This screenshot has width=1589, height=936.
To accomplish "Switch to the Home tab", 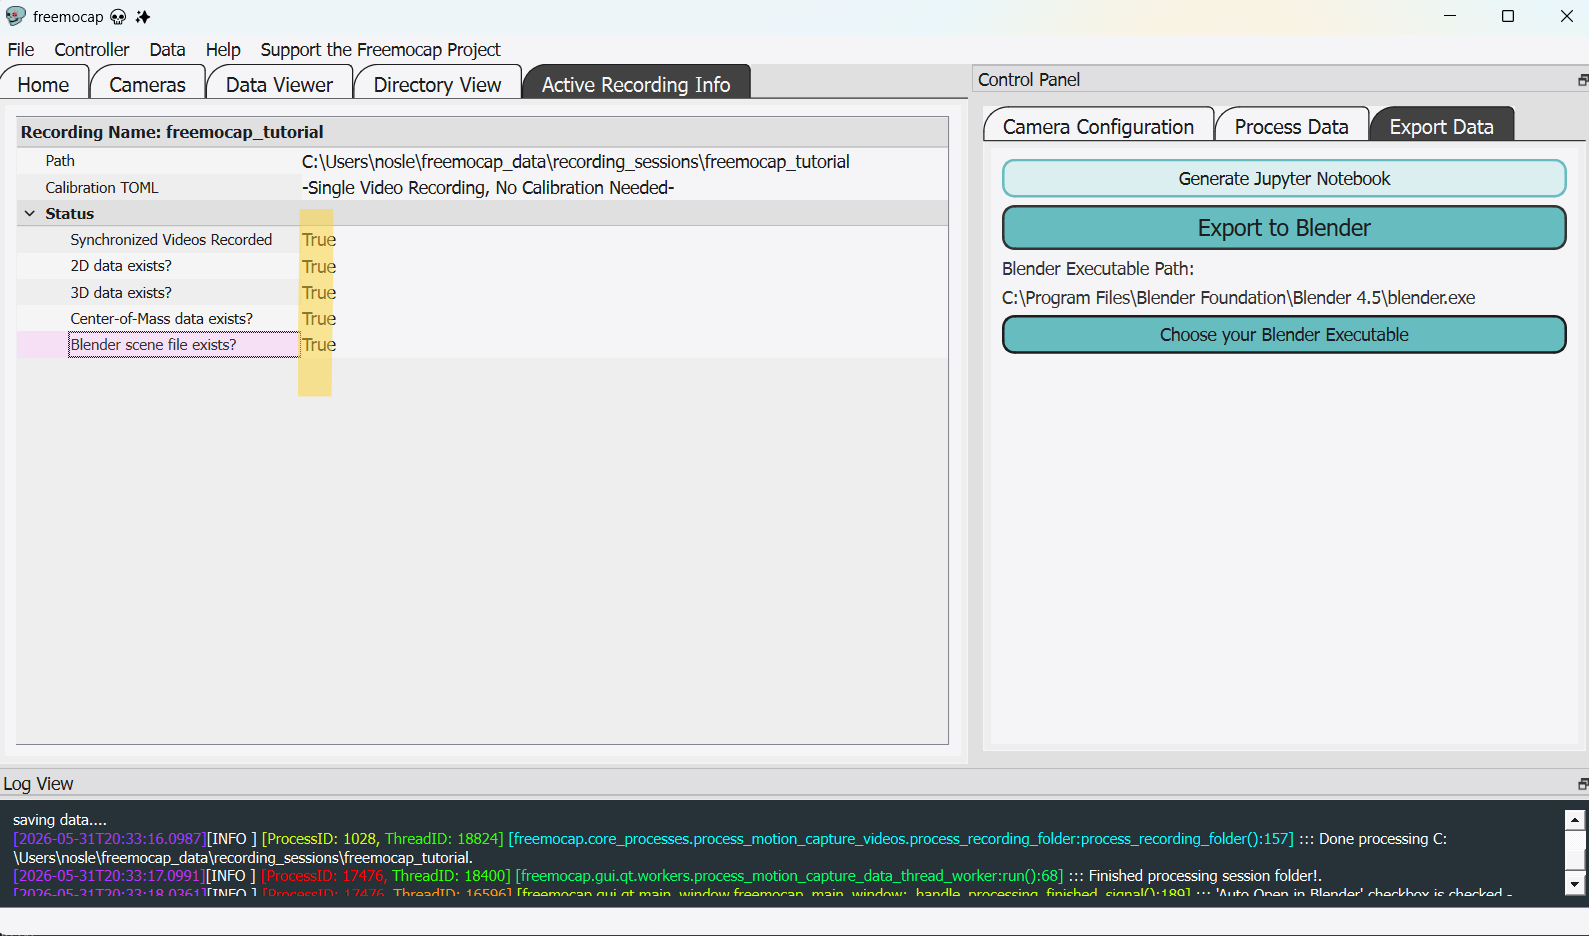I will coord(44,85).
